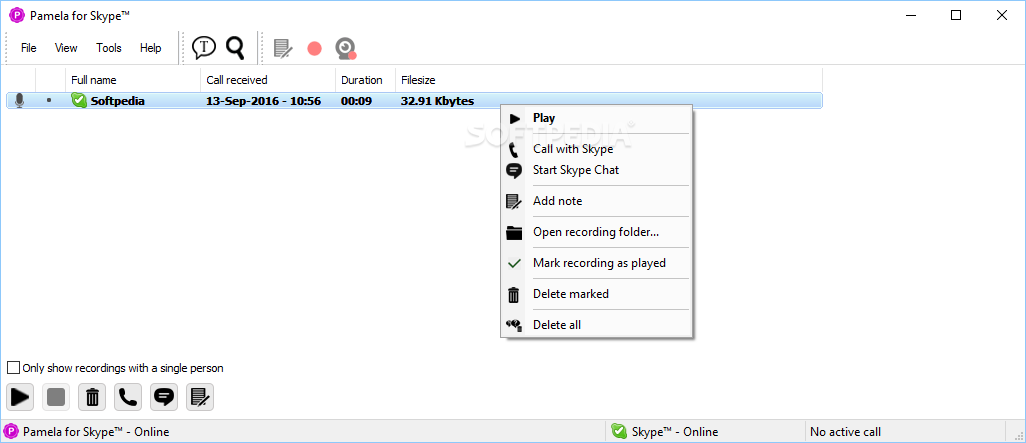The width and height of the screenshot is (1026, 443).
Task: Click Skype - Online status bar text
Action: point(675,431)
